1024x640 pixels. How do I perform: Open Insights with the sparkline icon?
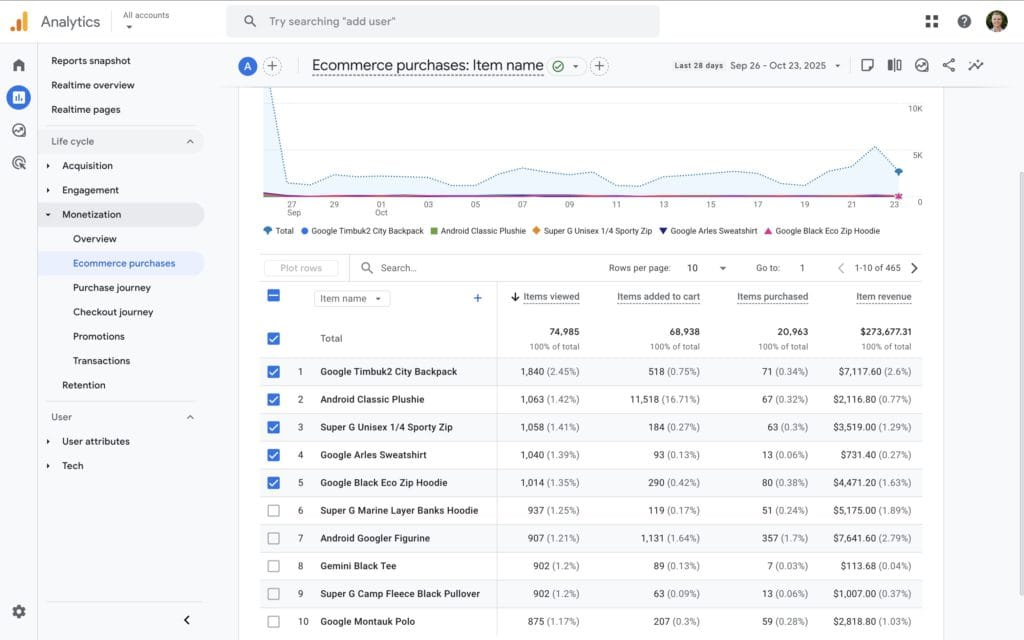click(x=976, y=64)
